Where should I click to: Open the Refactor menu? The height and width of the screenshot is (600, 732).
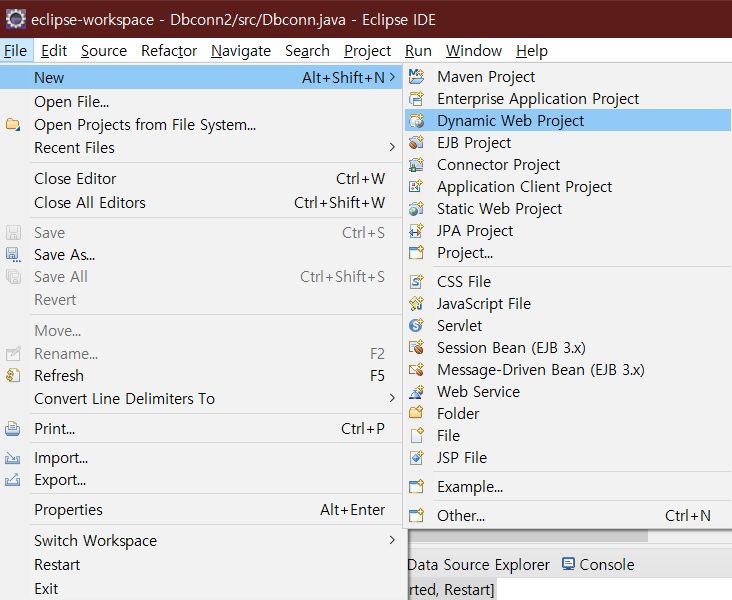click(169, 50)
